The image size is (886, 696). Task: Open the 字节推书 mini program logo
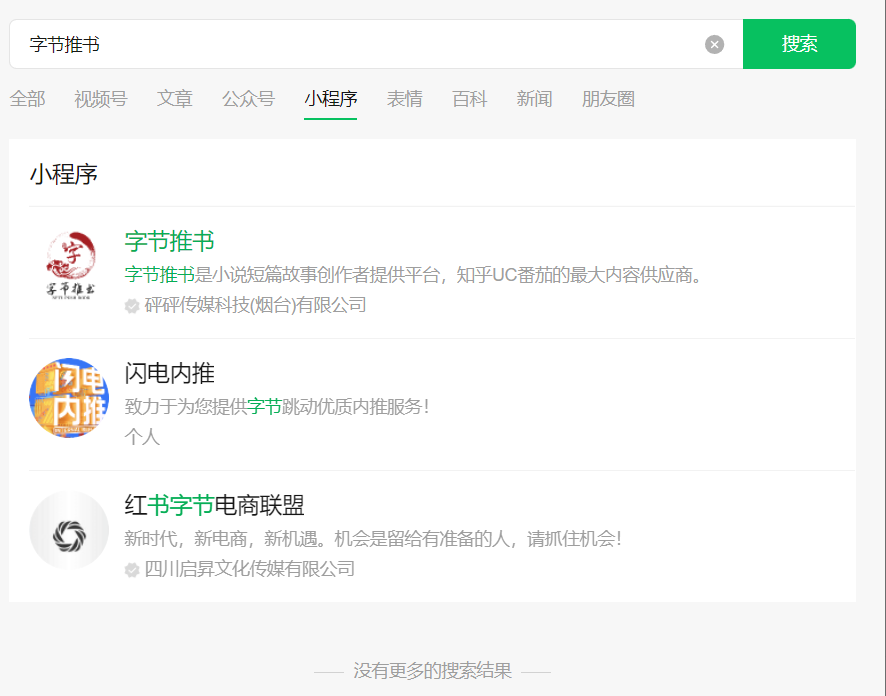(71, 265)
